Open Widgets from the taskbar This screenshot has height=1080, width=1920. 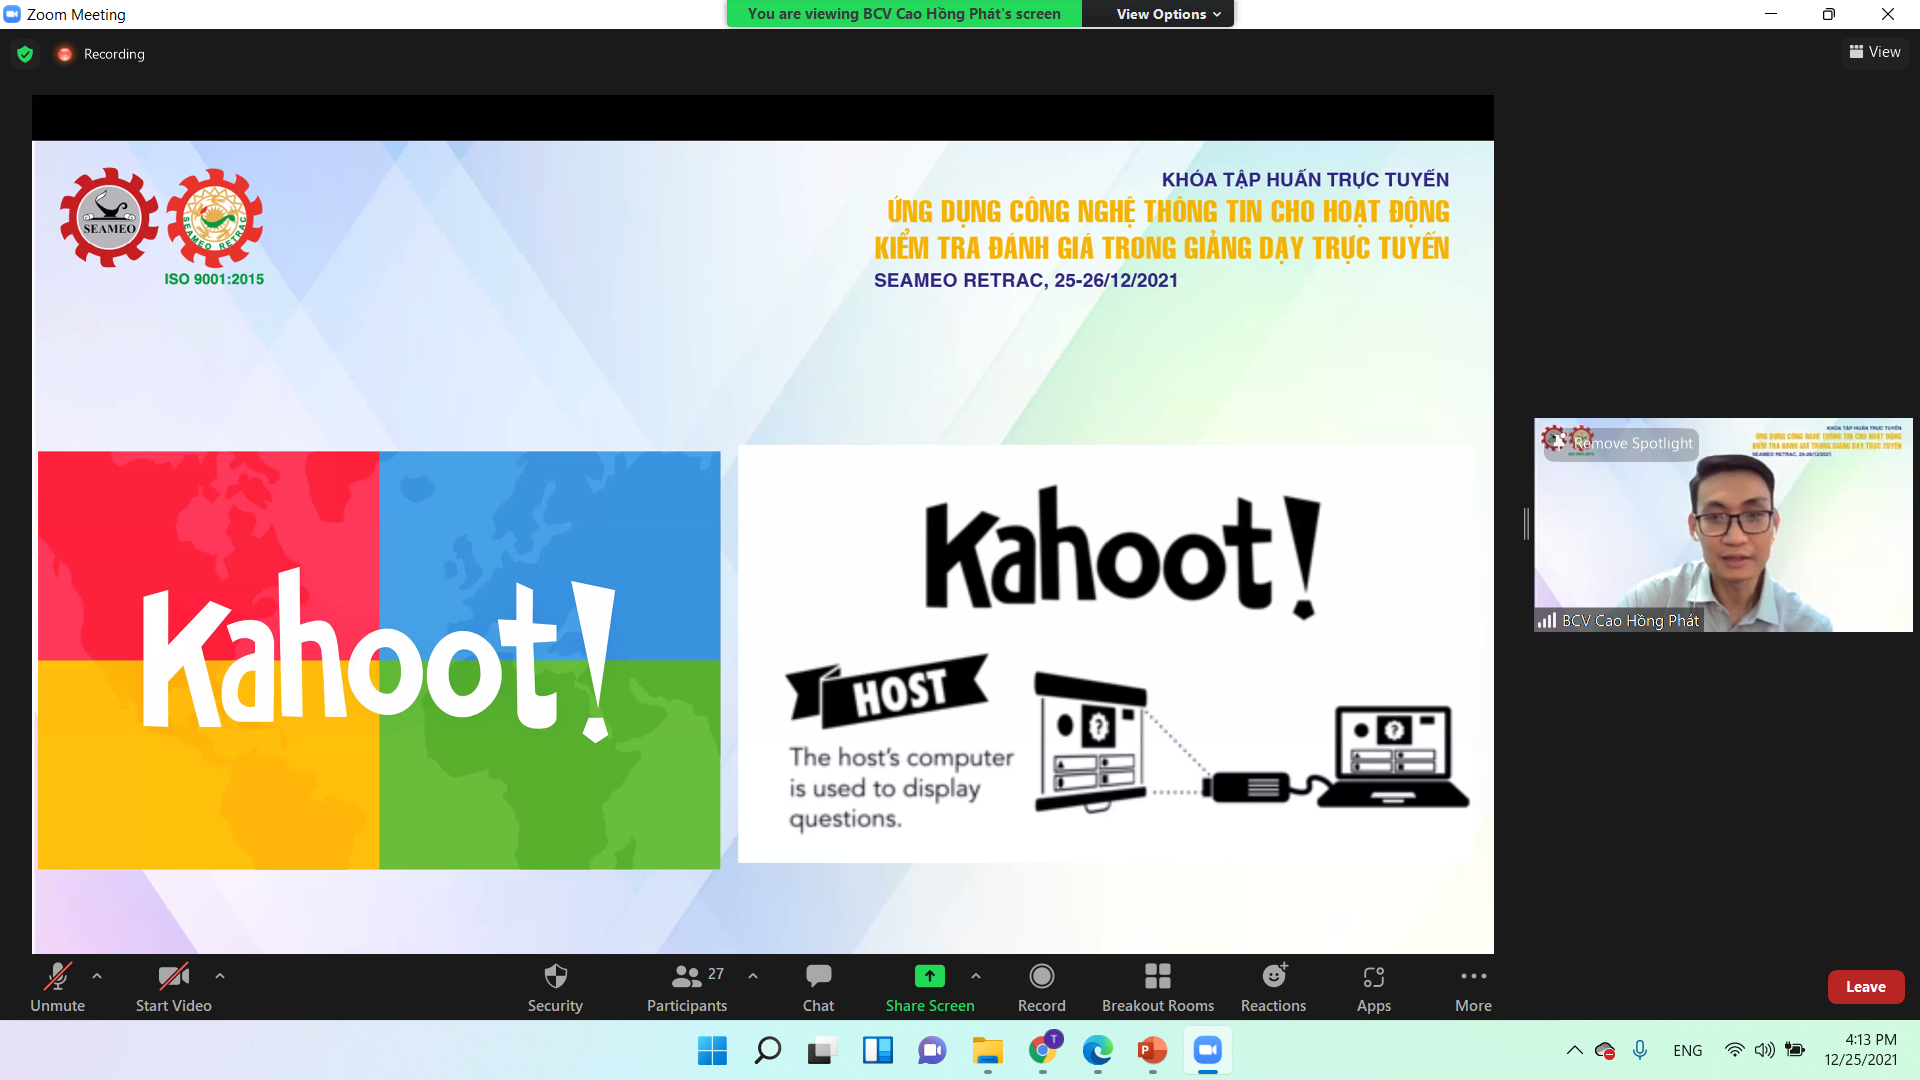(x=877, y=1050)
